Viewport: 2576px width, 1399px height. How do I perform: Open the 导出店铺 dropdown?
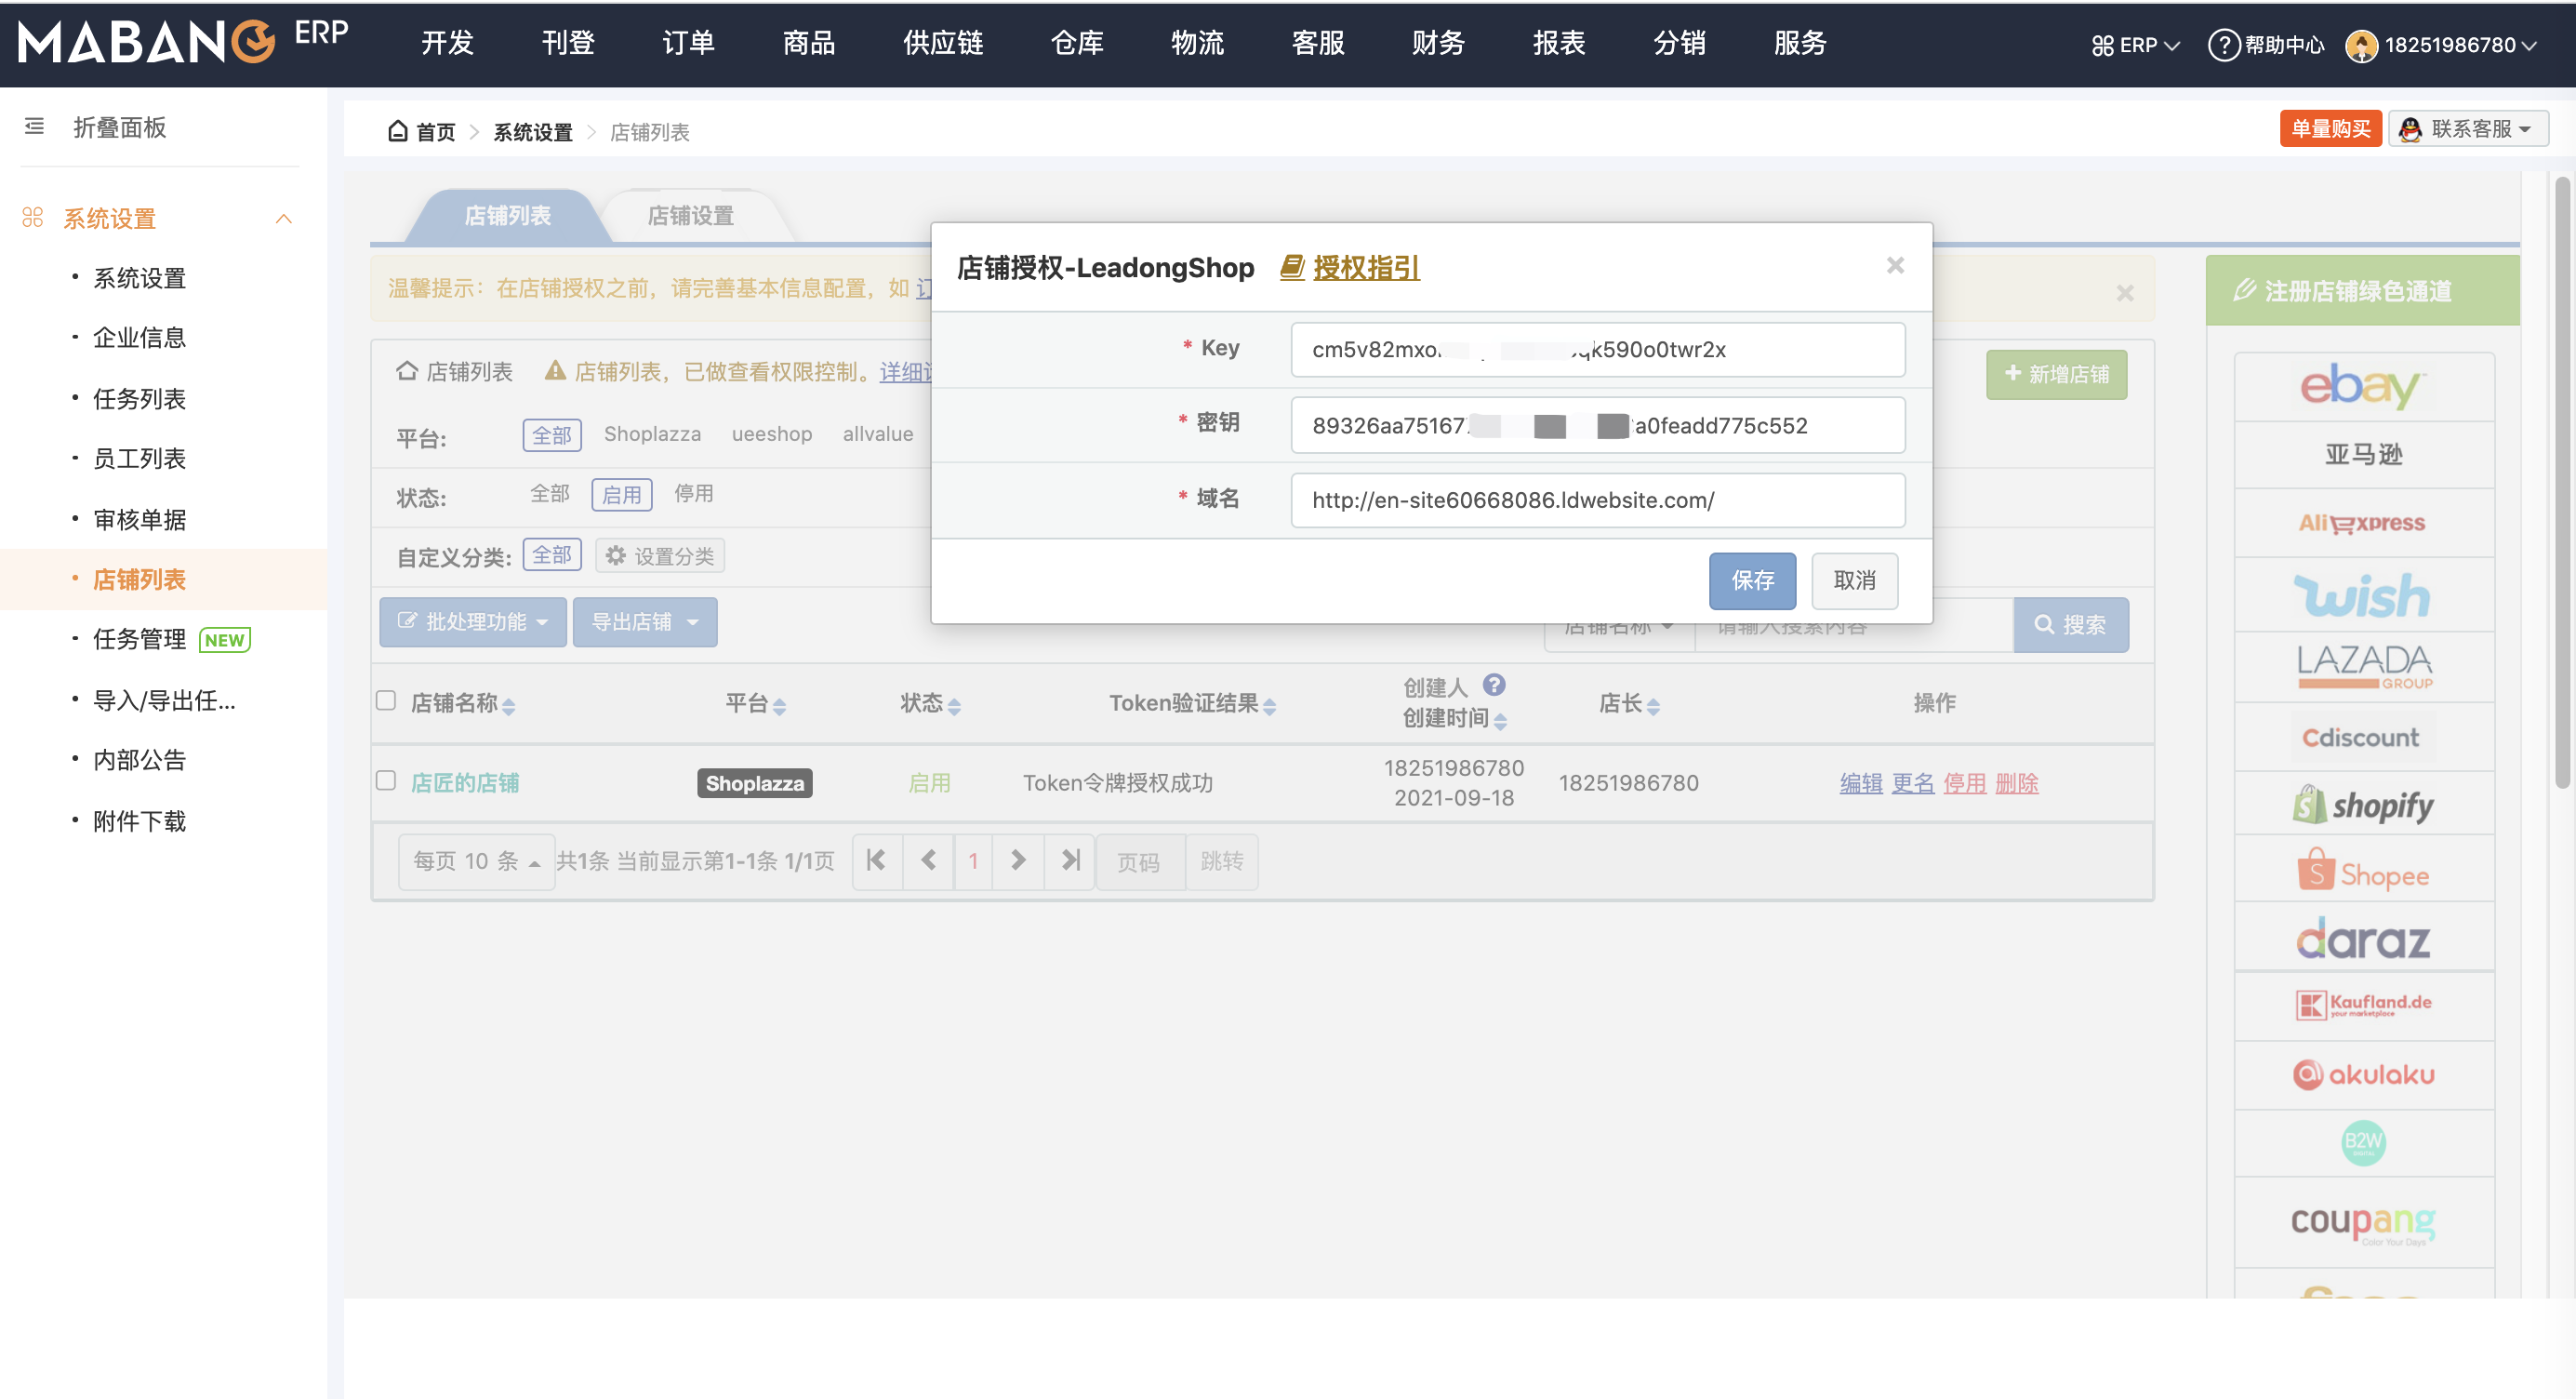[644, 621]
